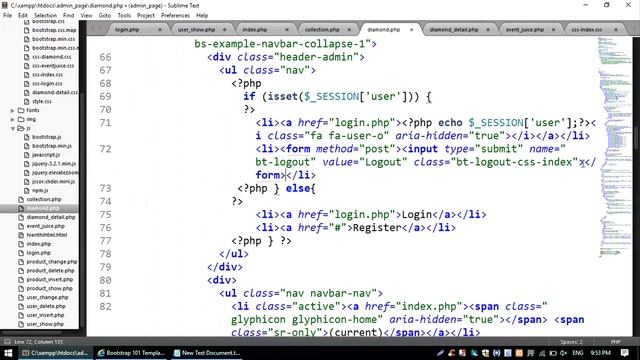Open Bootstrap 101 Template browser taskbar button

[x=131, y=353]
